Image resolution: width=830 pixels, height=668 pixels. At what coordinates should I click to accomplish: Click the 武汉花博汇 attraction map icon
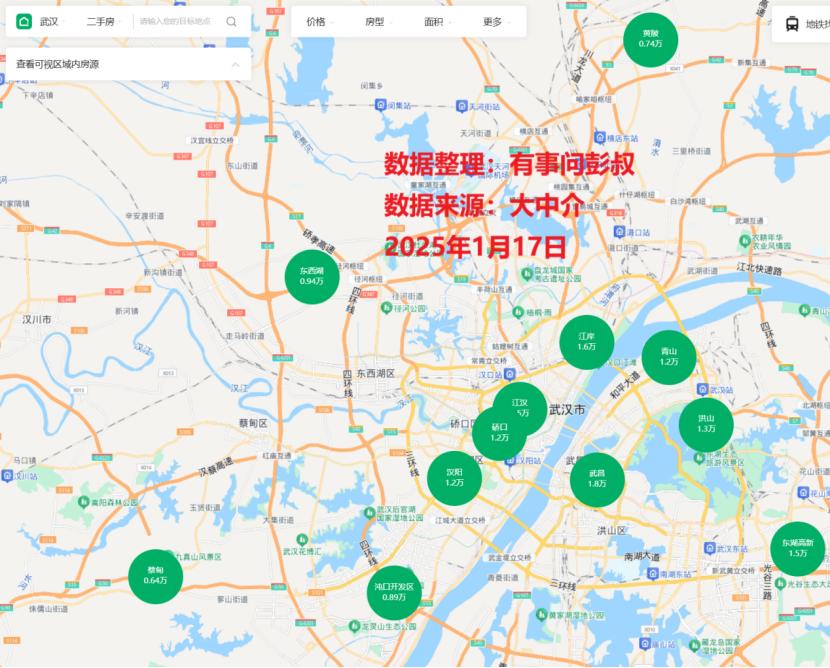300,540
